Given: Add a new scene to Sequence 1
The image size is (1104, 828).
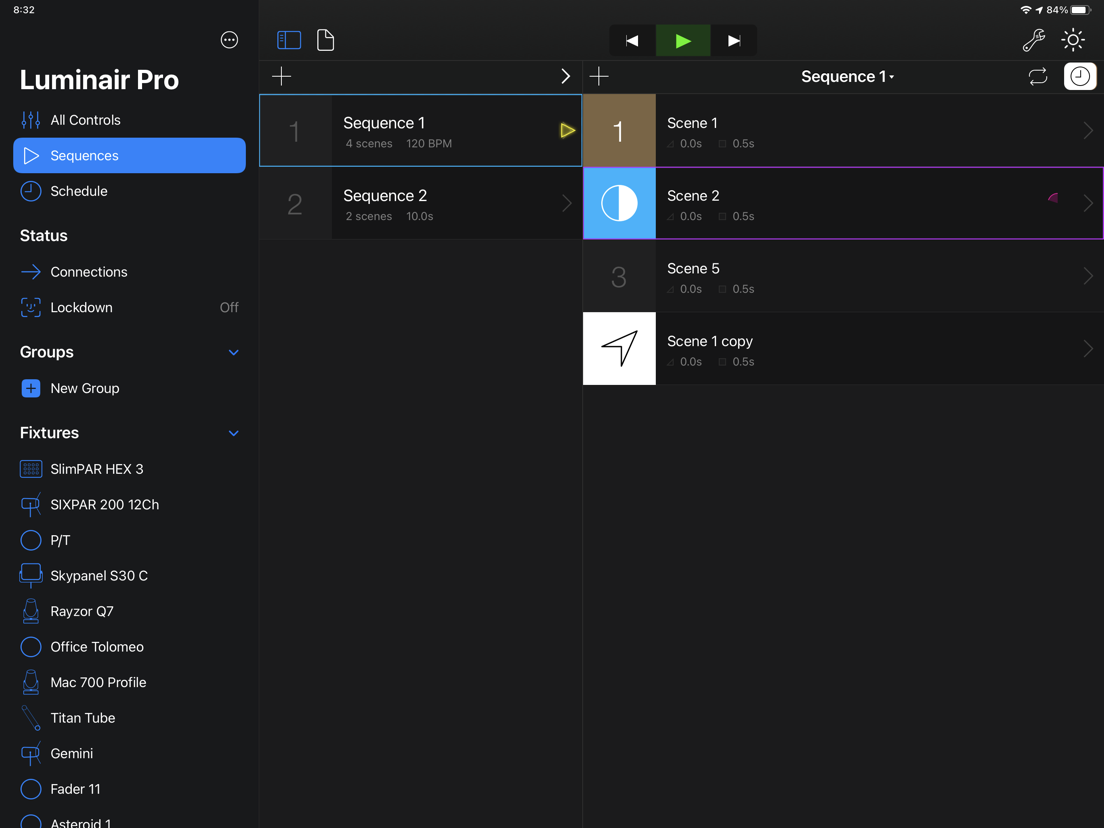Looking at the screenshot, I should (599, 76).
